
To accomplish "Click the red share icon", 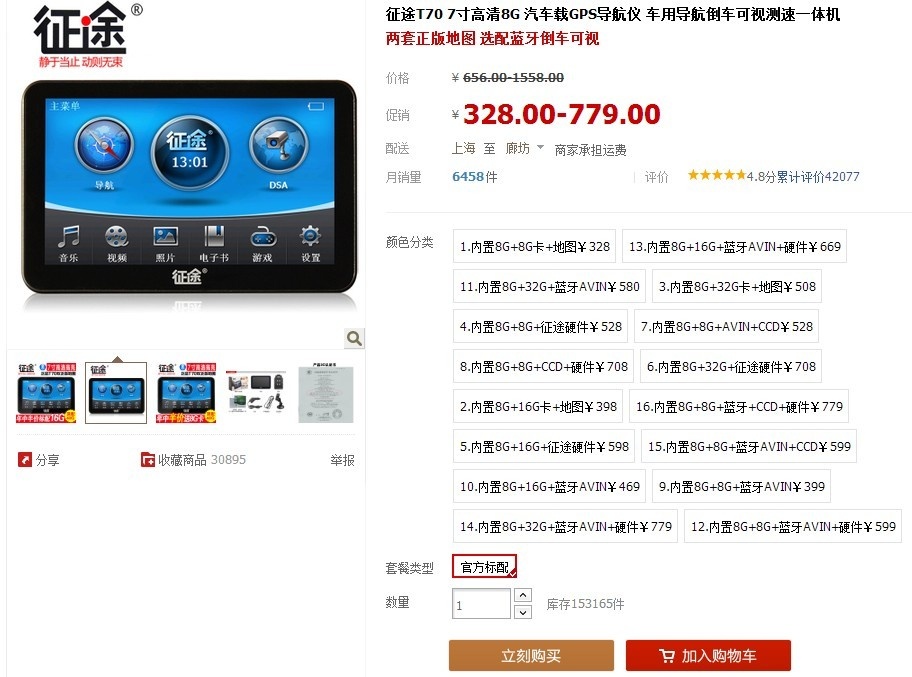I will click(x=24, y=459).
